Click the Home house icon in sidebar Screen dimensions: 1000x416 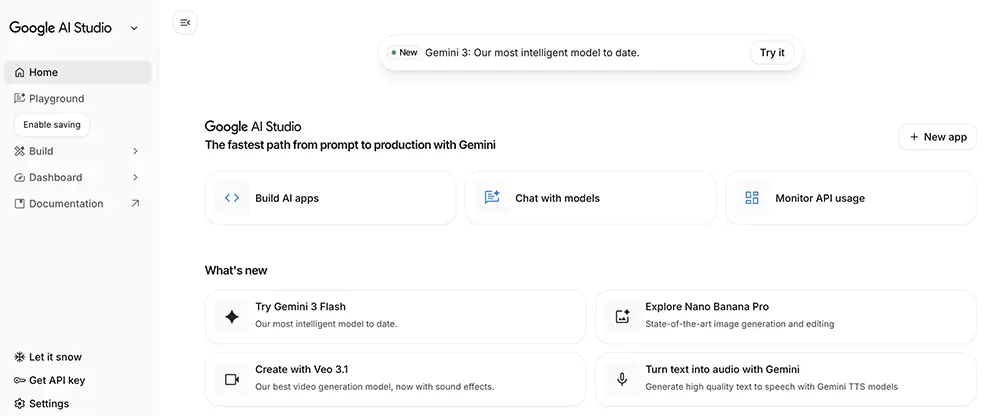20,73
